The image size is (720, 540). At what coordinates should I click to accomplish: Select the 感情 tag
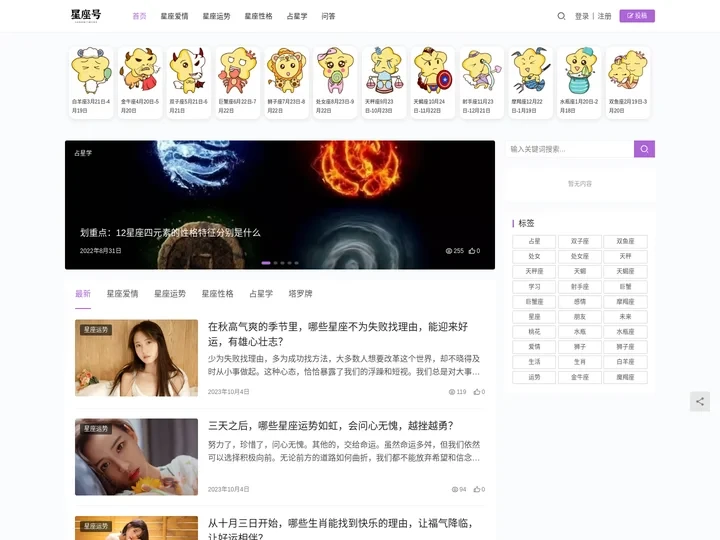(x=580, y=302)
